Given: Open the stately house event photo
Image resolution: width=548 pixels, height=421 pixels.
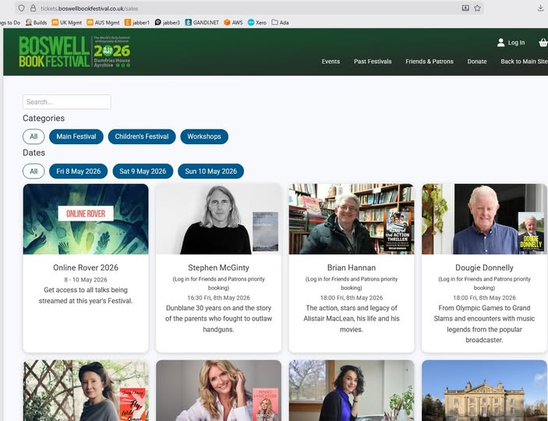Looking at the screenshot, I should pos(484,391).
